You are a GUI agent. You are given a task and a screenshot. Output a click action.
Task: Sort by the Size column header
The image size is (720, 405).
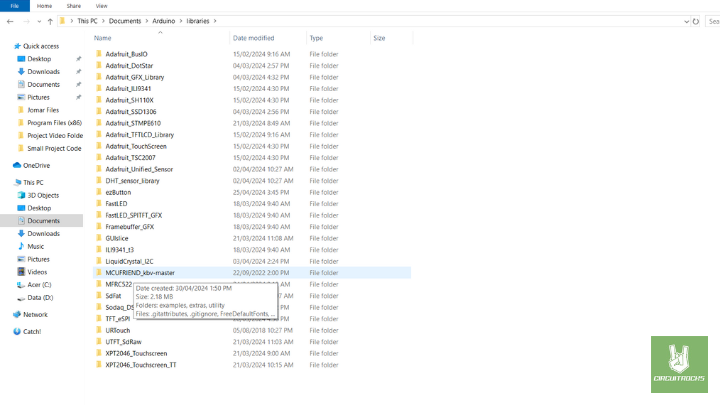(379, 38)
